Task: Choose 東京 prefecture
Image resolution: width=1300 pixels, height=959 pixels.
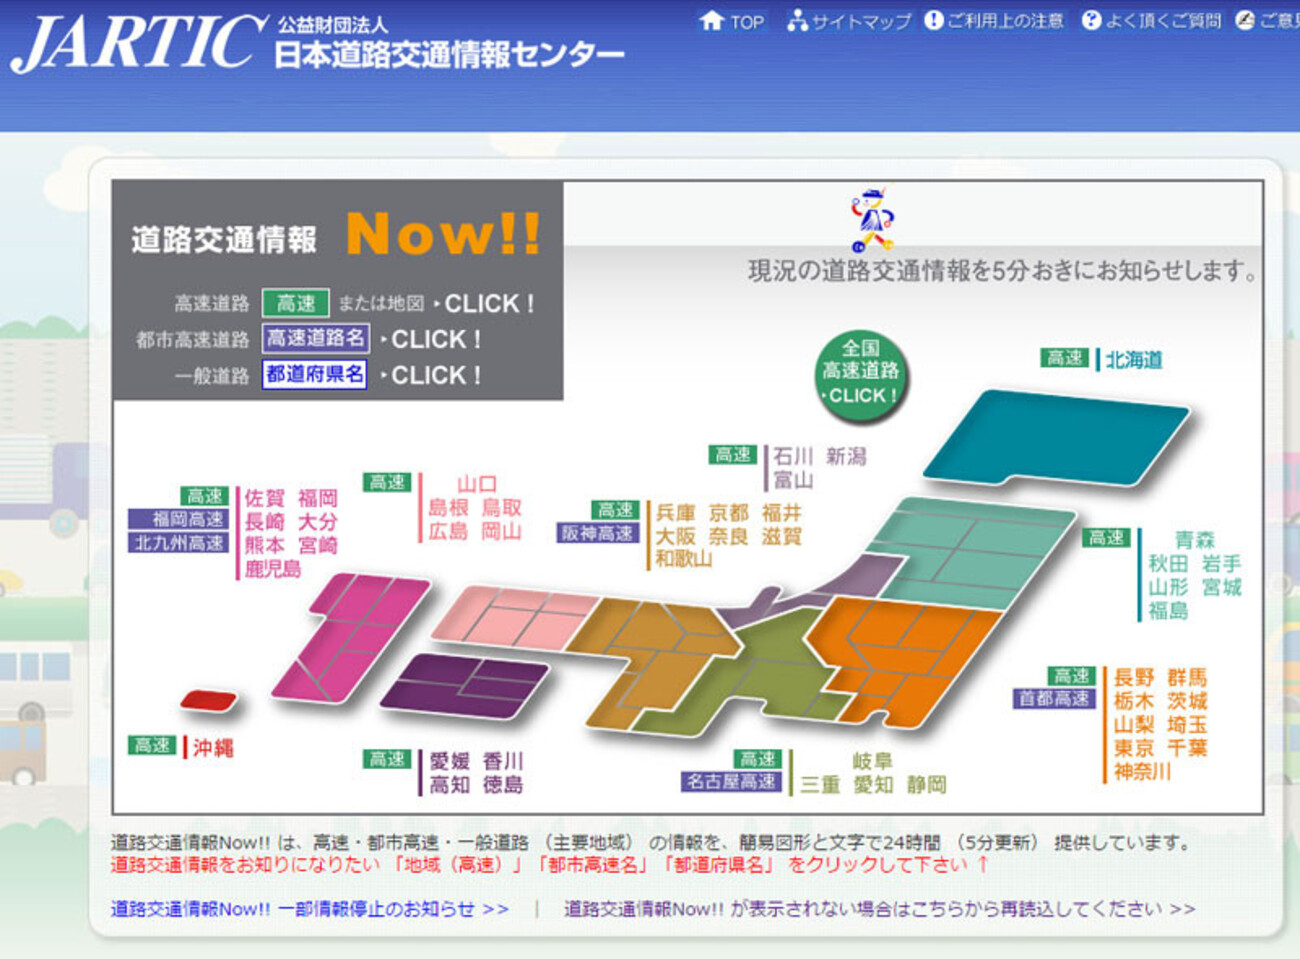Action: (1135, 748)
